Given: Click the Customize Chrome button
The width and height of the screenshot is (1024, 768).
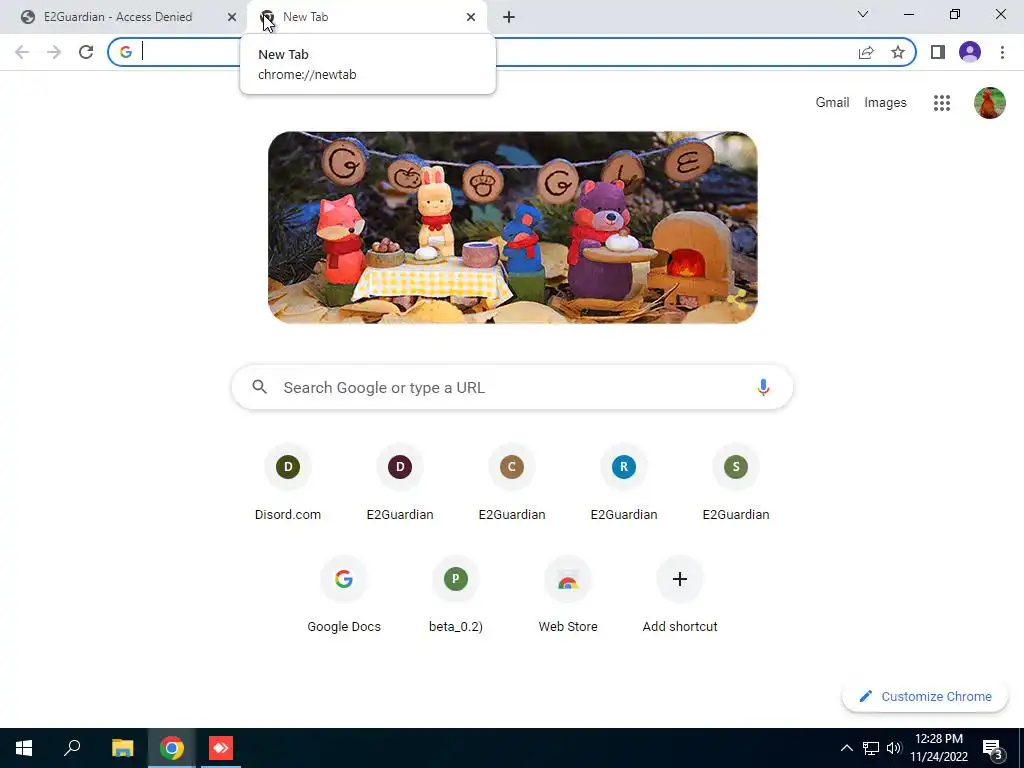Looking at the screenshot, I should pos(925,696).
